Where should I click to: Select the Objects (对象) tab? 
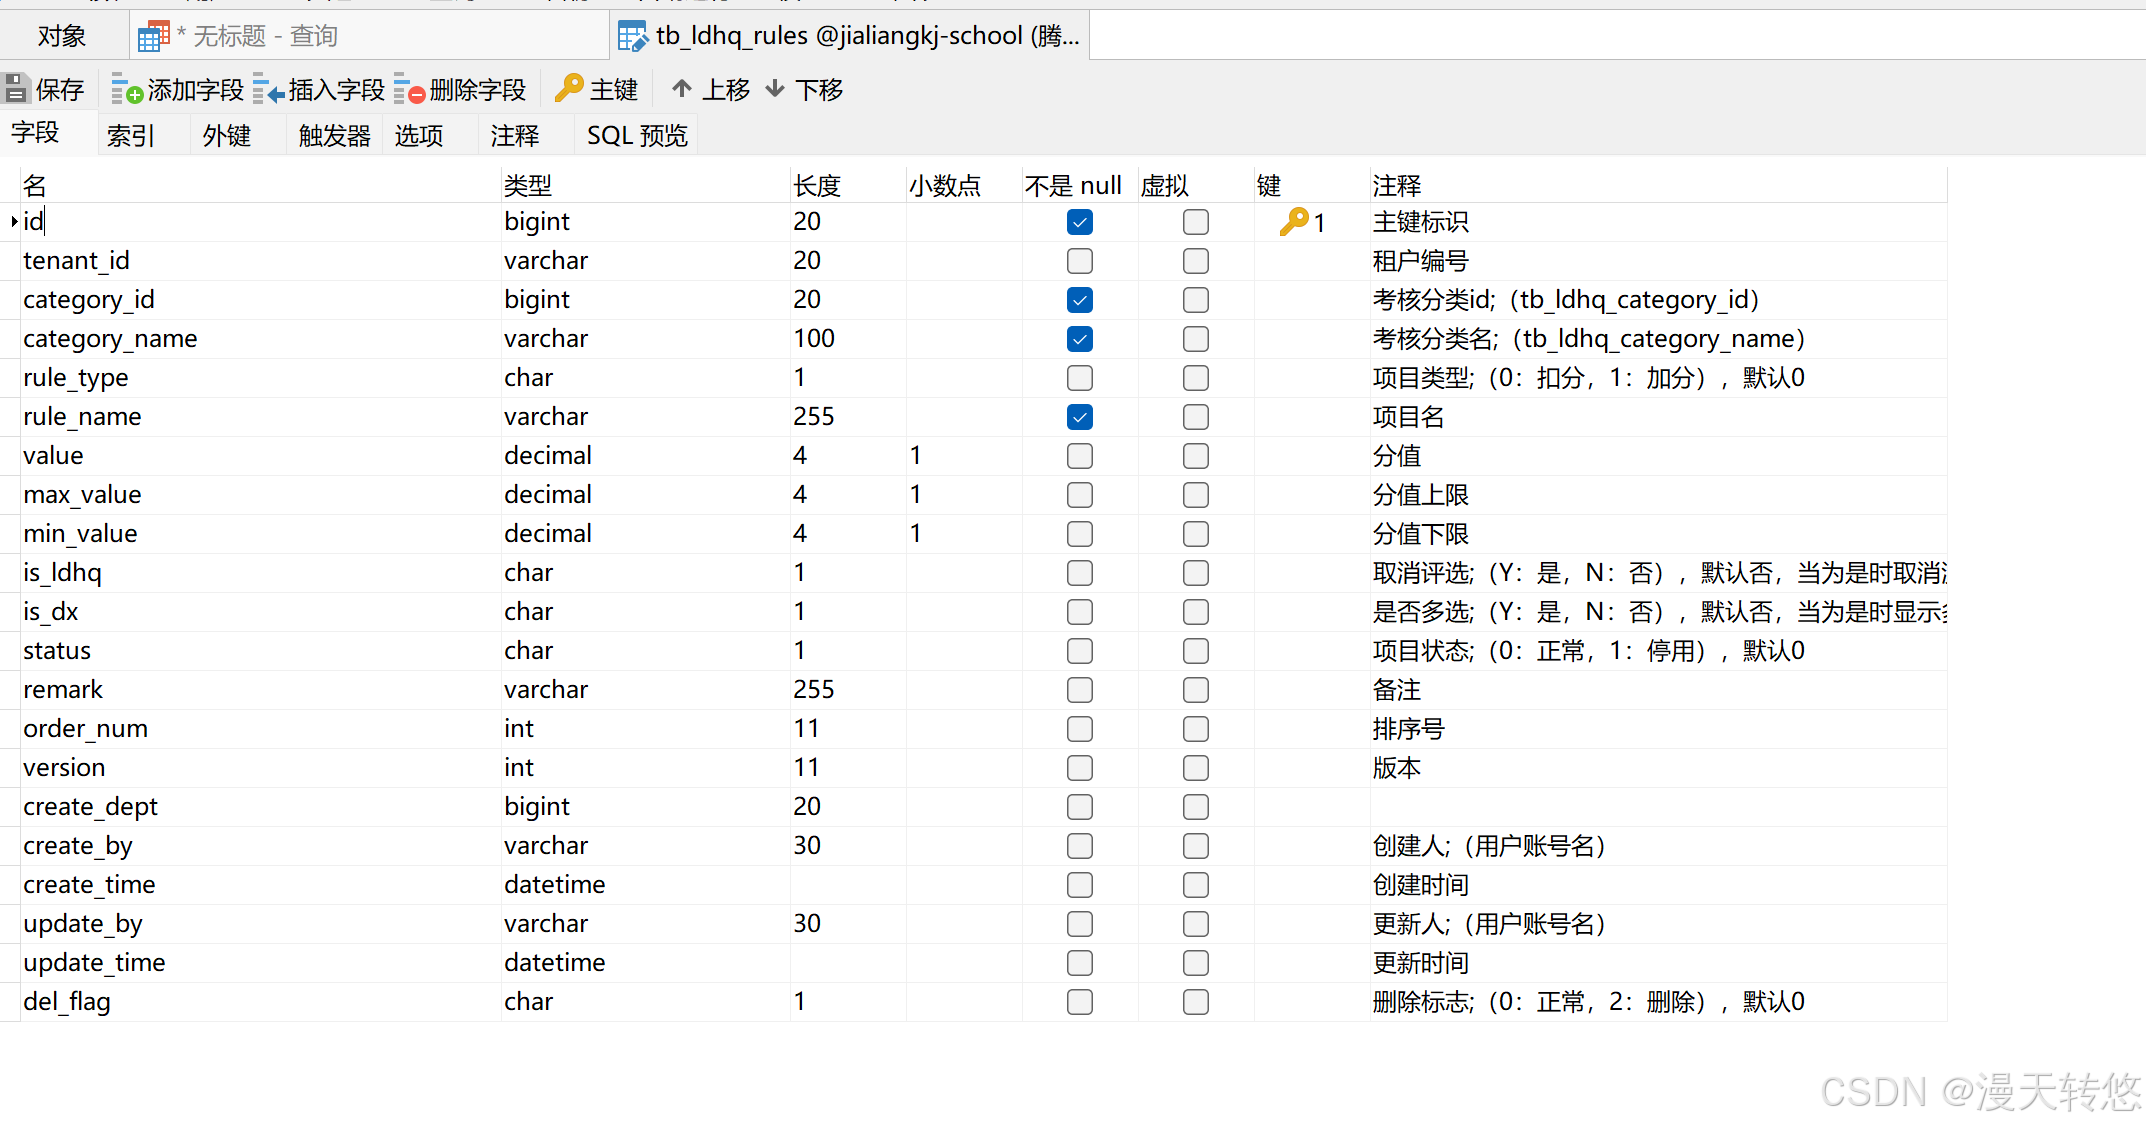62,36
